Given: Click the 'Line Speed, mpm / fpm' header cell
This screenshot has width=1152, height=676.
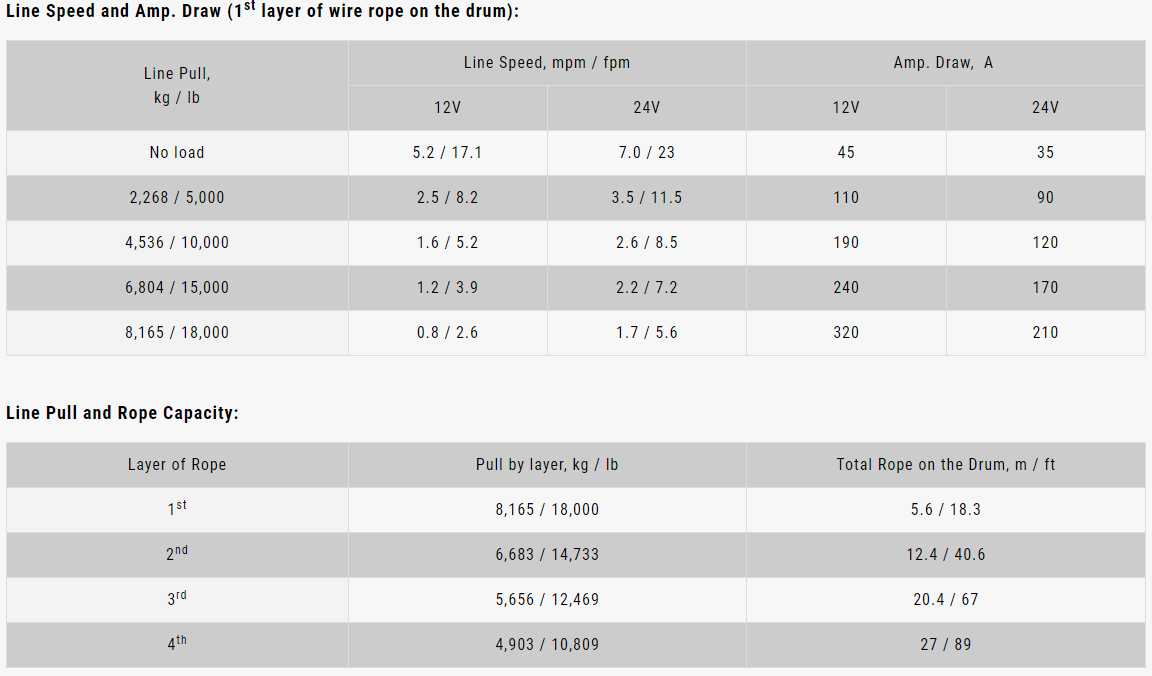Looking at the screenshot, I should pyautogui.click(x=547, y=63).
